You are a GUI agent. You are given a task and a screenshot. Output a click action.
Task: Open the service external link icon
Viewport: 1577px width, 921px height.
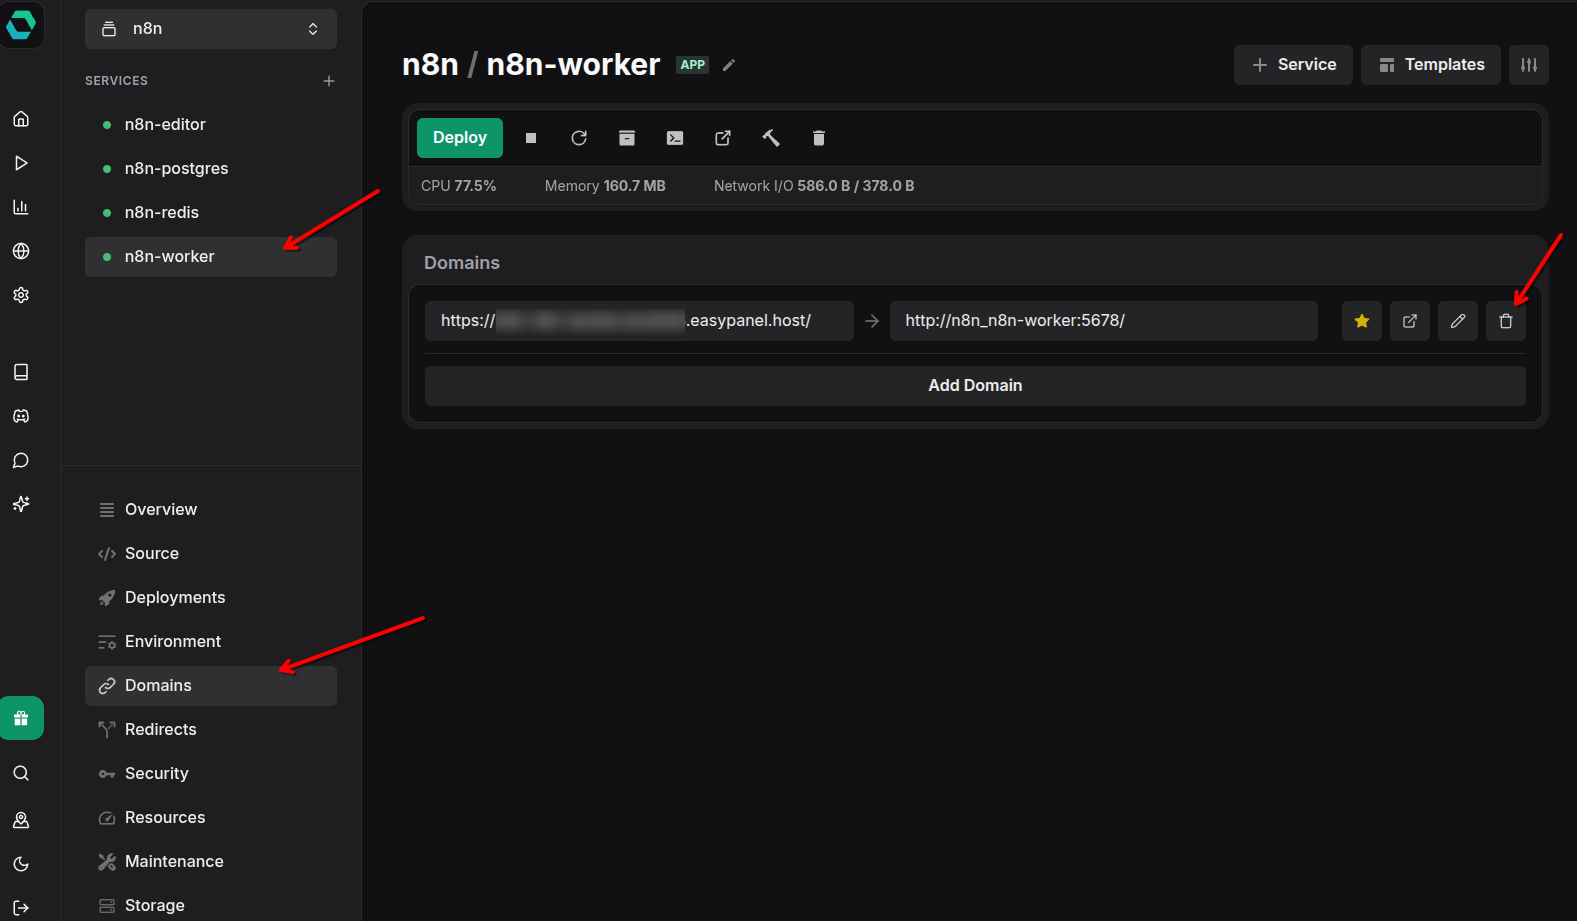[x=723, y=138]
